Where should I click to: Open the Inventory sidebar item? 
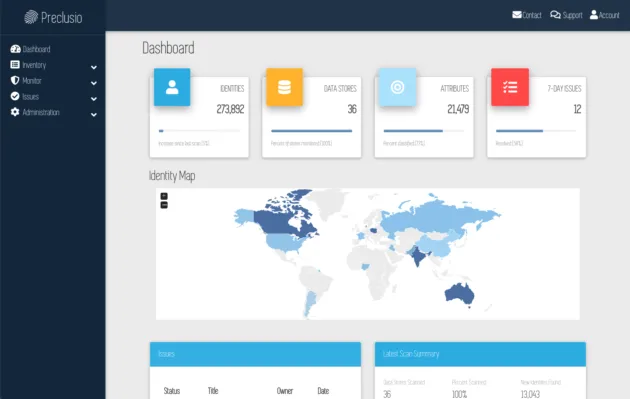tap(34, 65)
